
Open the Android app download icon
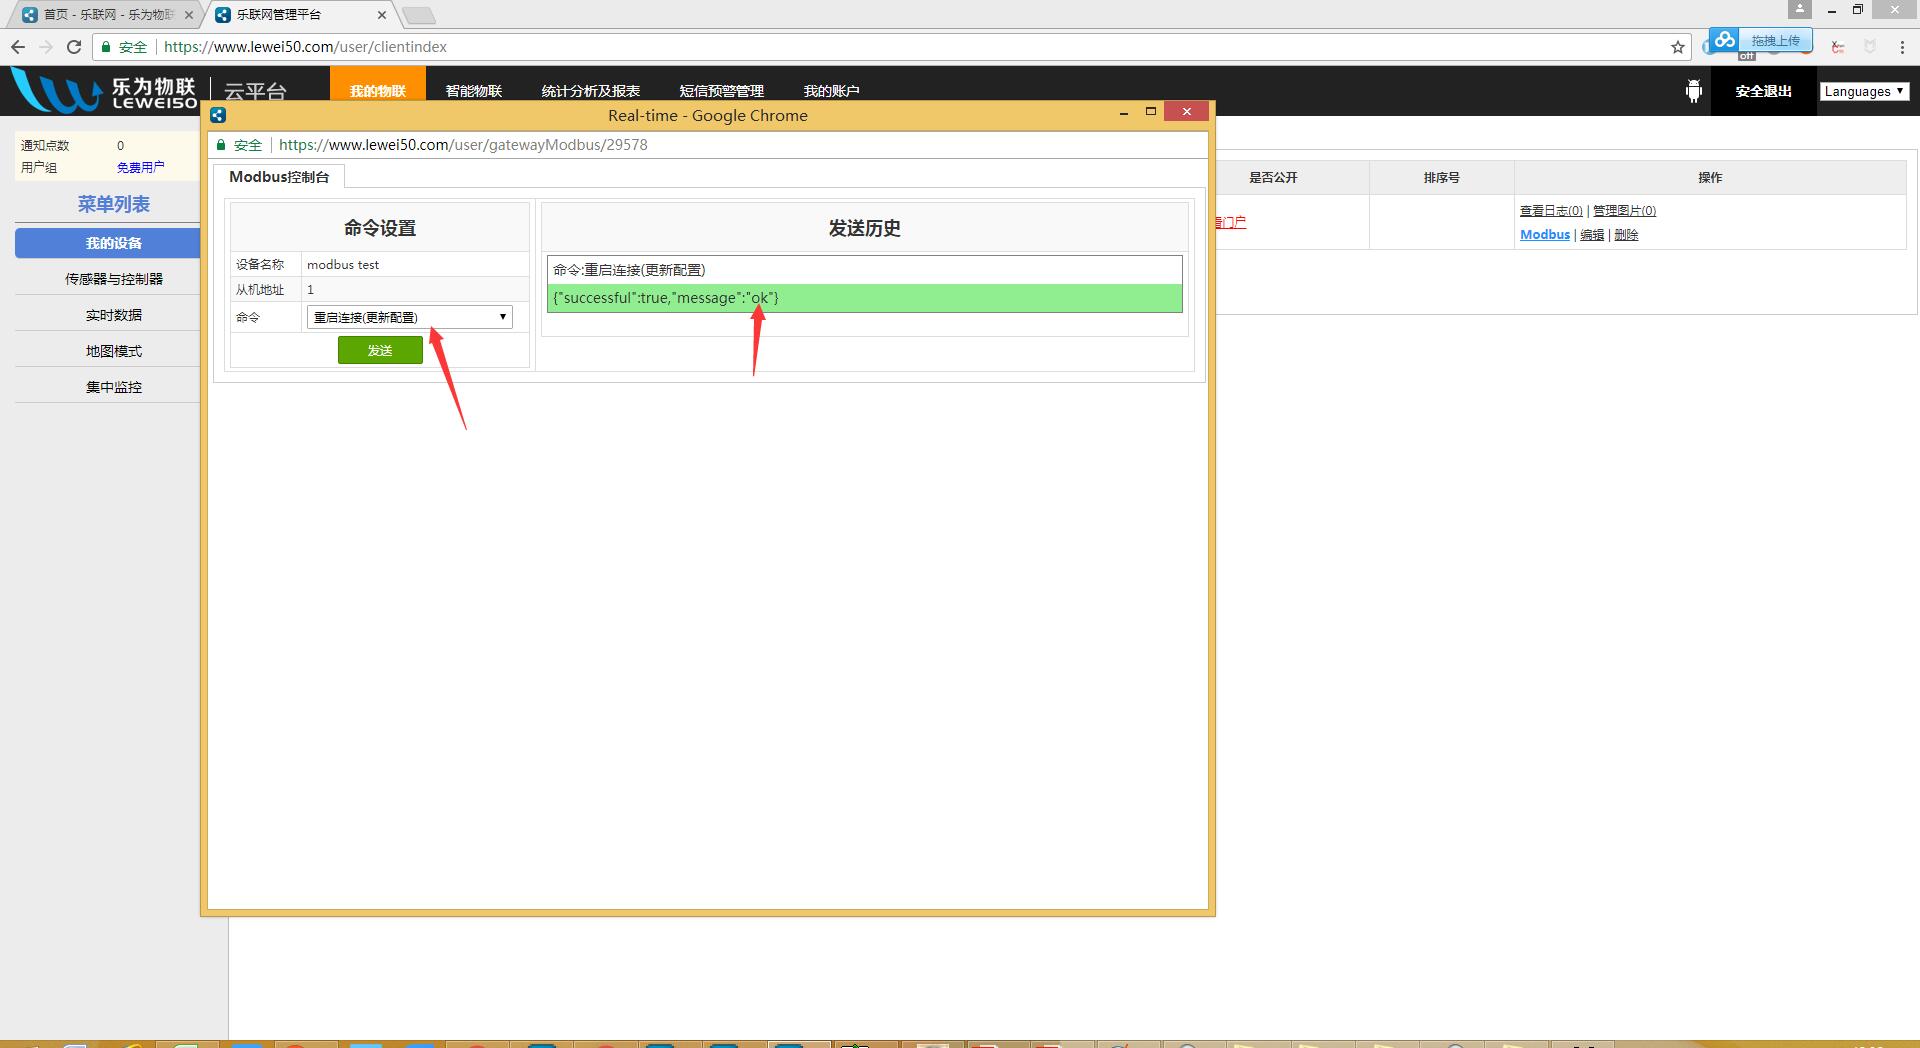(1693, 91)
